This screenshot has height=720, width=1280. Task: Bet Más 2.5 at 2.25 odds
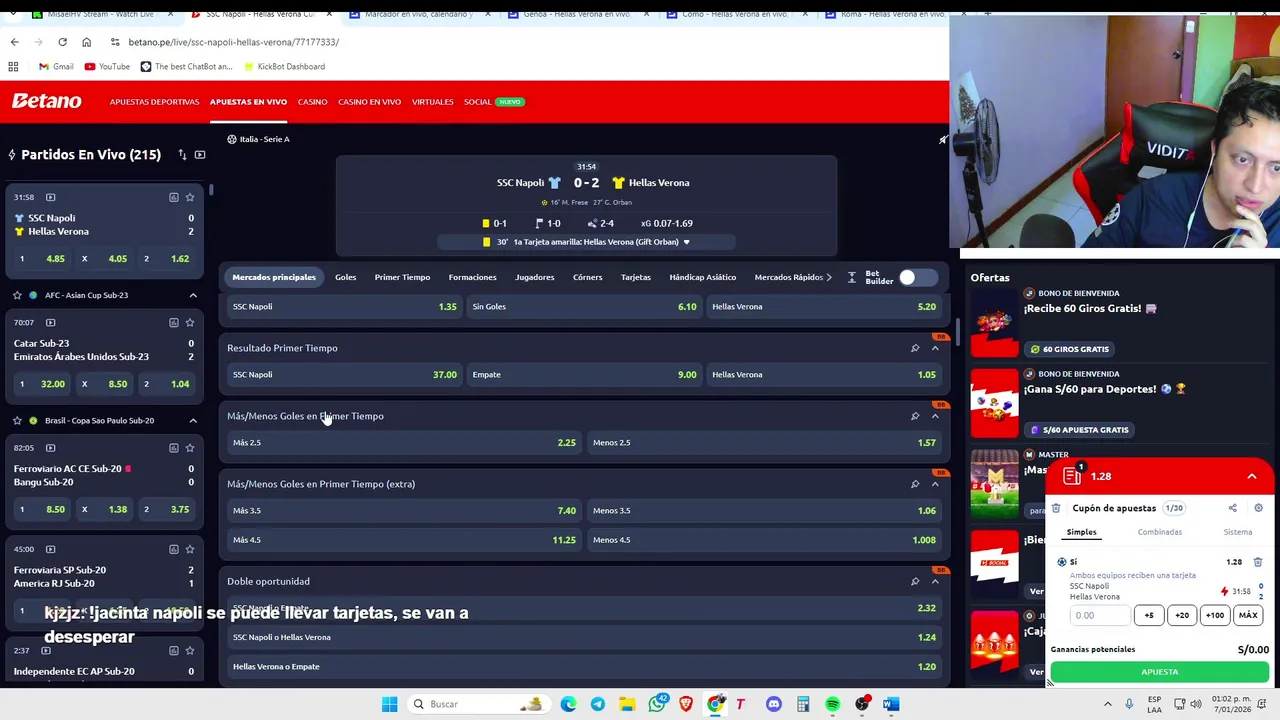click(x=404, y=442)
